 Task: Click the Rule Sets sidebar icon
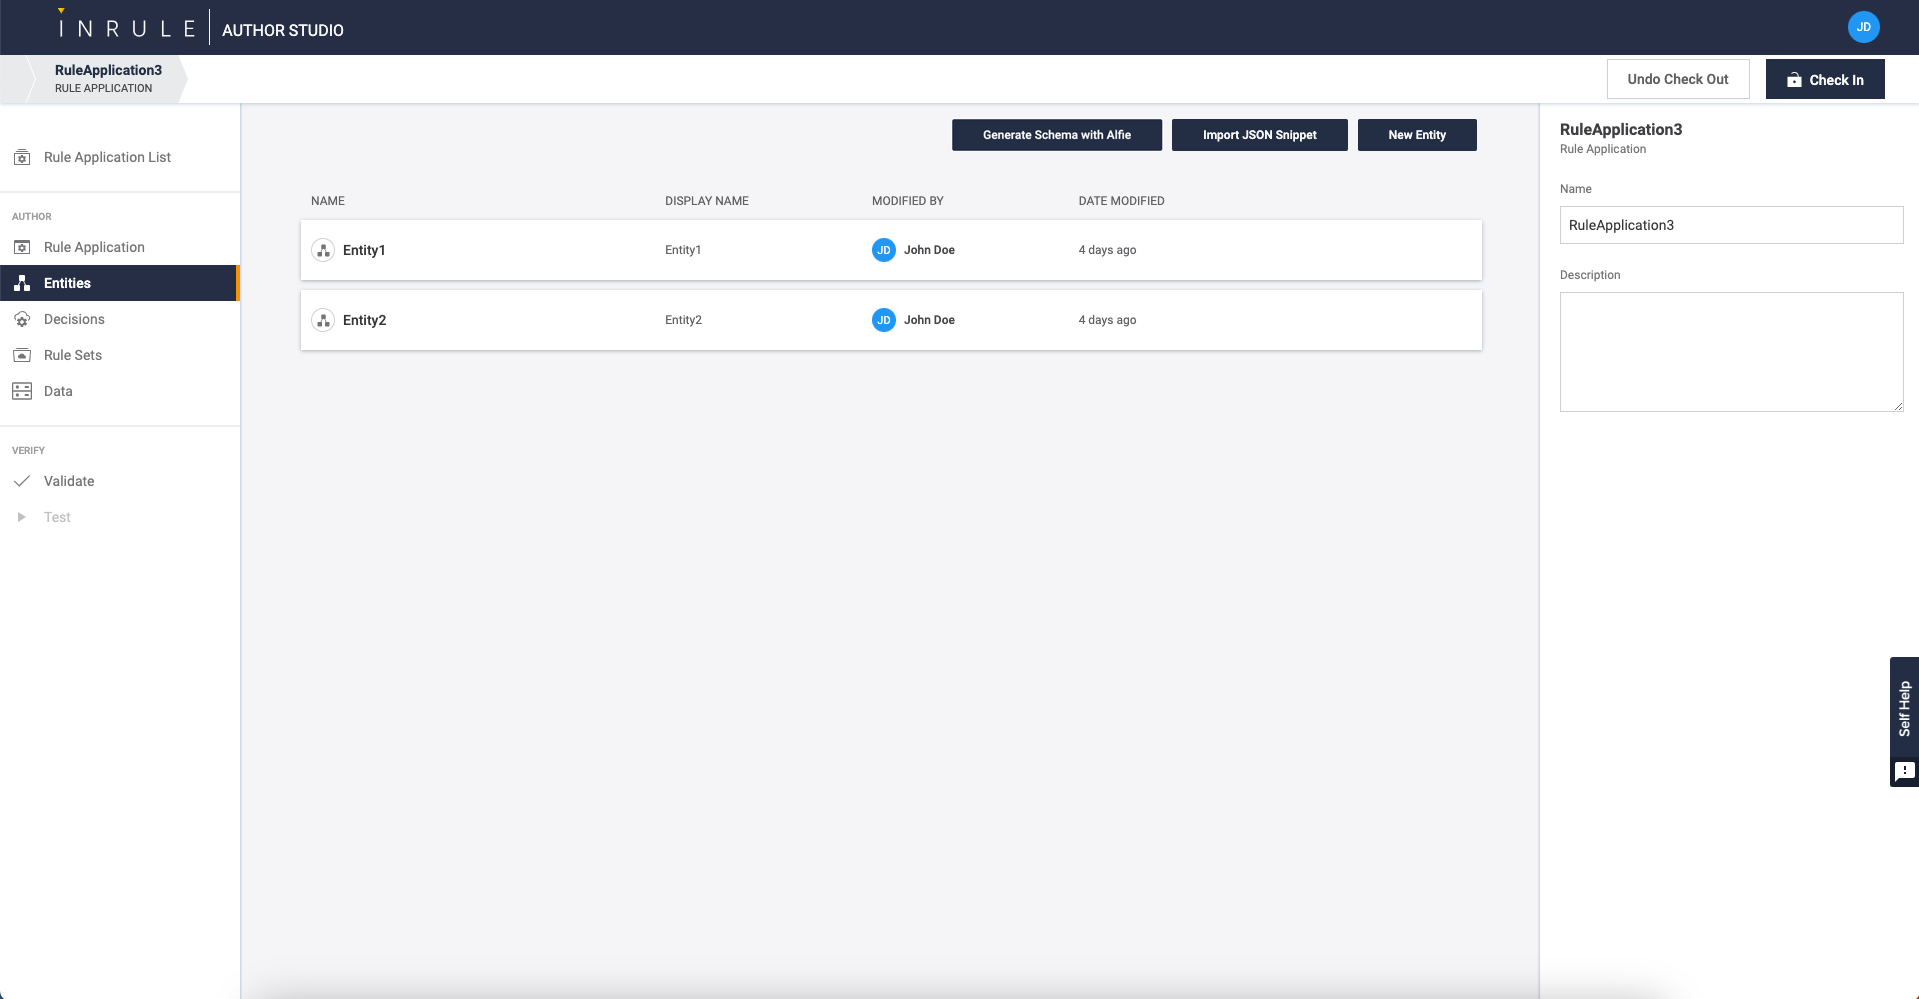tap(22, 355)
